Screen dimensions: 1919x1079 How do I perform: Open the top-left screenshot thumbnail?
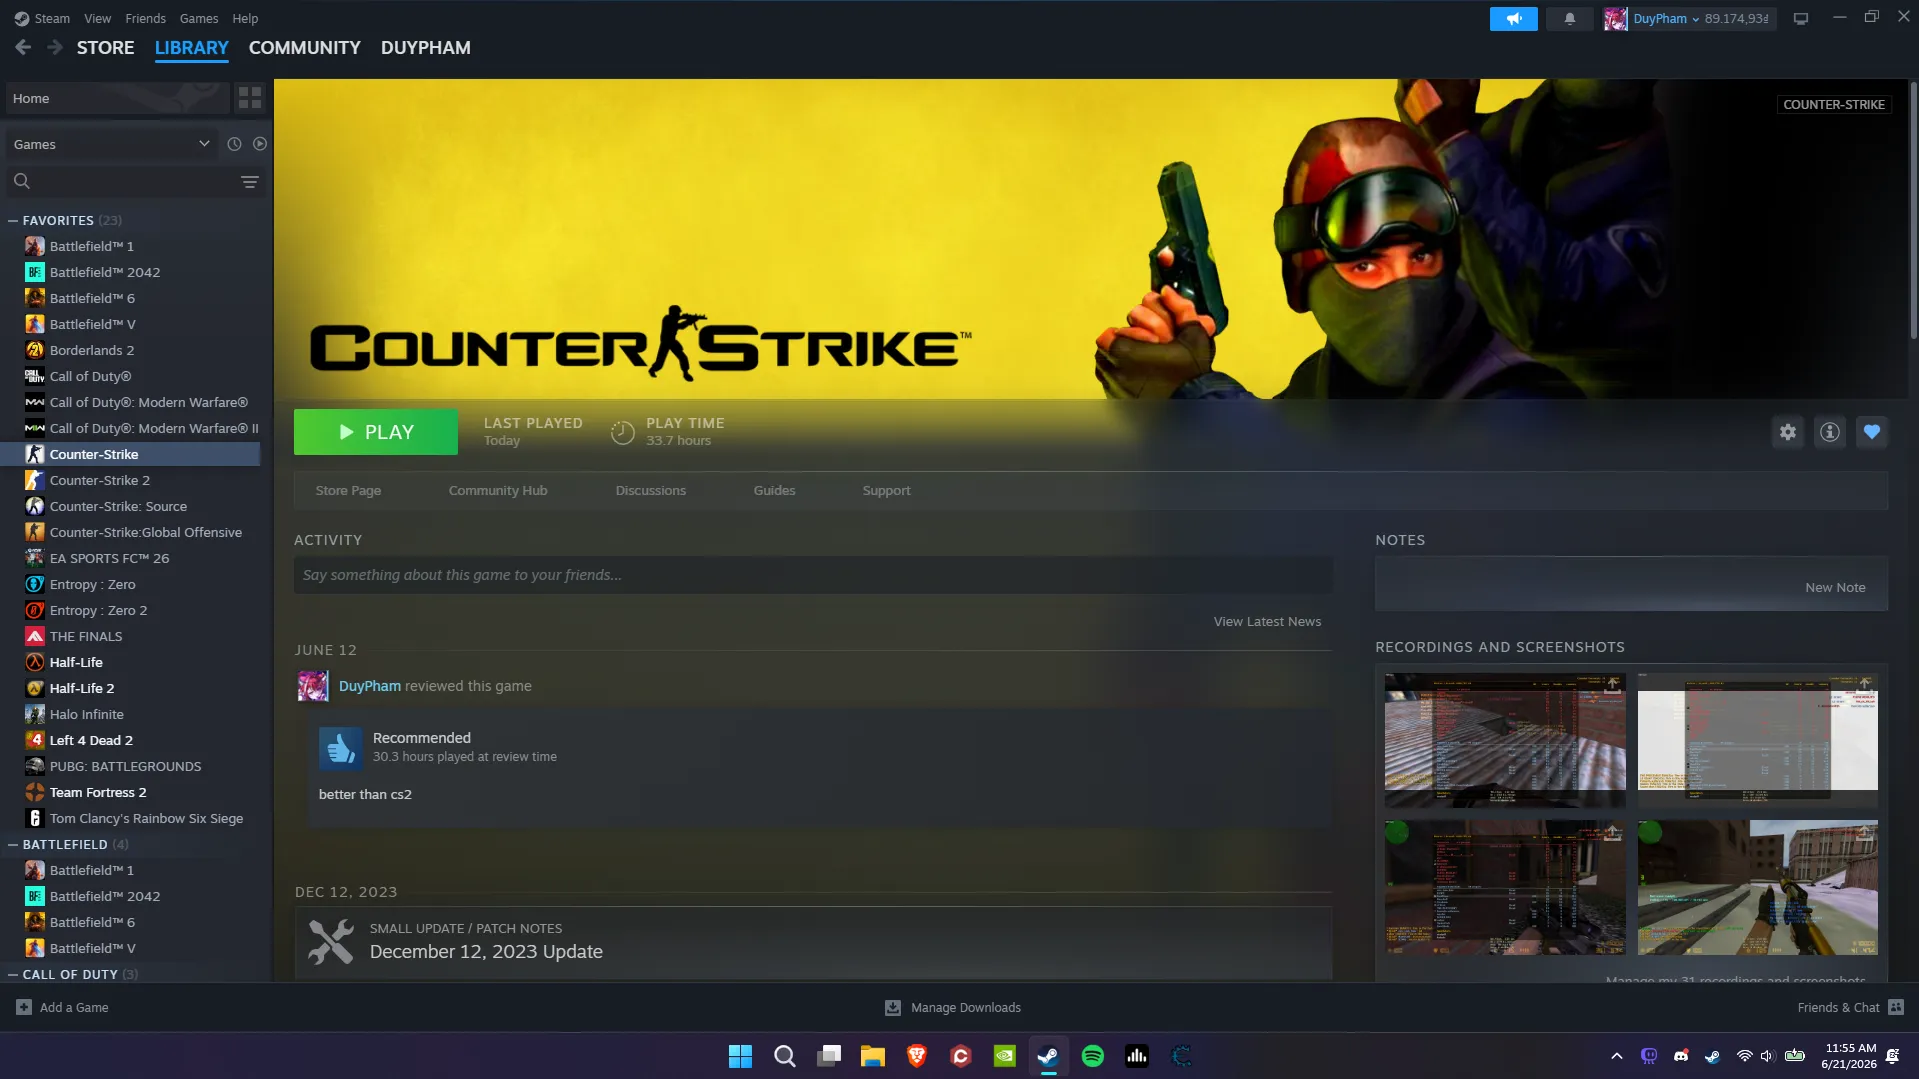tap(1505, 739)
